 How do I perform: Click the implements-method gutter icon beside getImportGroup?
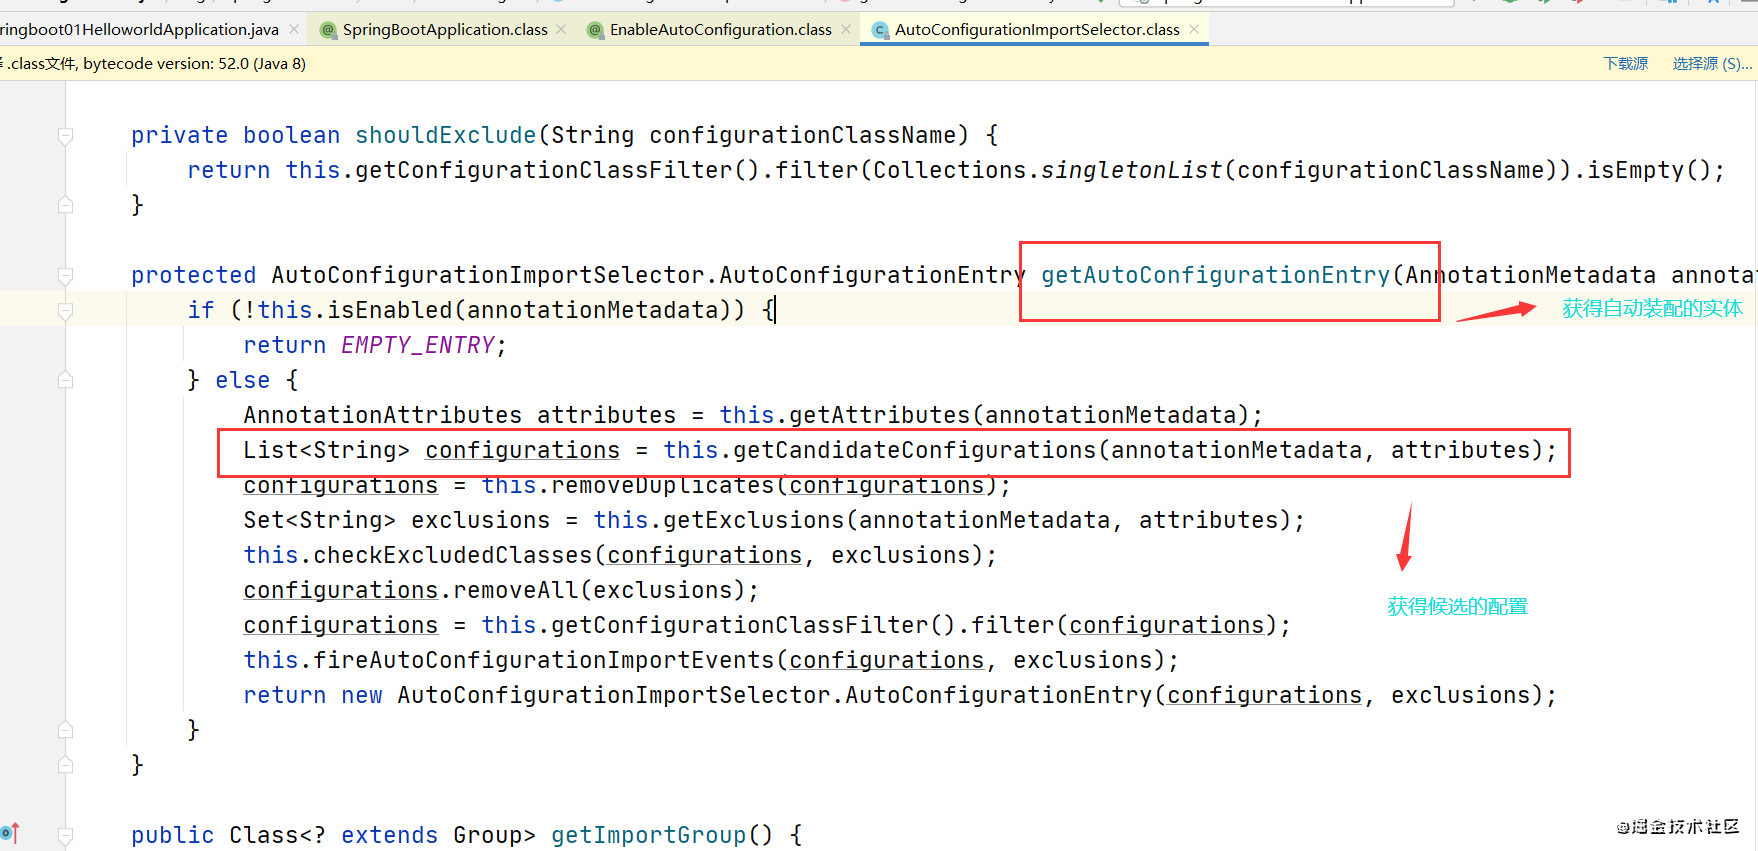(9, 832)
